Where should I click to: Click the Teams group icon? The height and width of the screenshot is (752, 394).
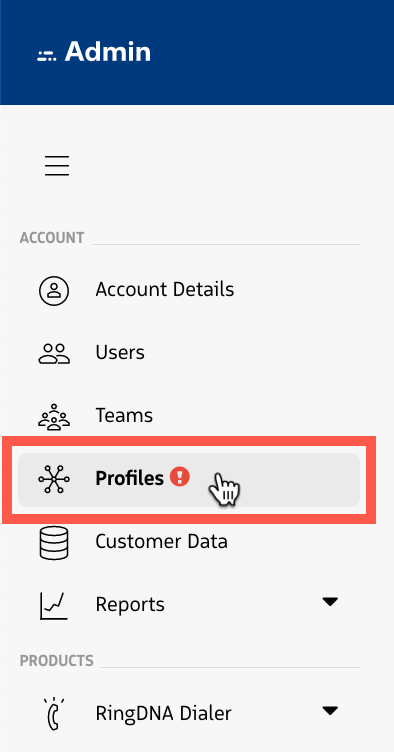click(54, 416)
